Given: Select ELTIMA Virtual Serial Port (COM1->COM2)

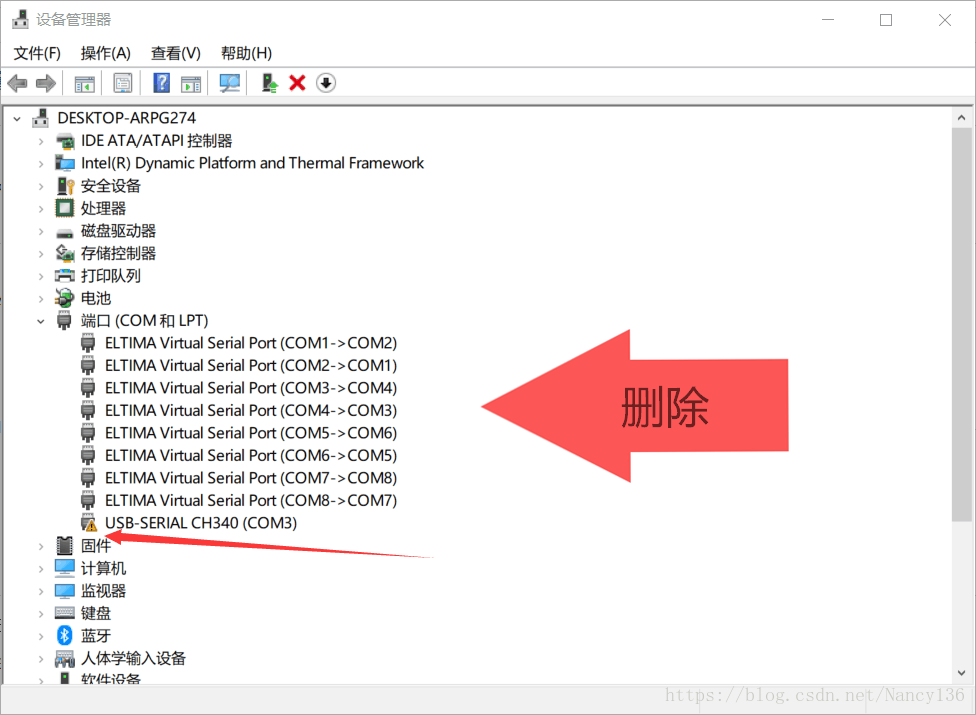Looking at the screenshot, I should click(x=251, y=343).
